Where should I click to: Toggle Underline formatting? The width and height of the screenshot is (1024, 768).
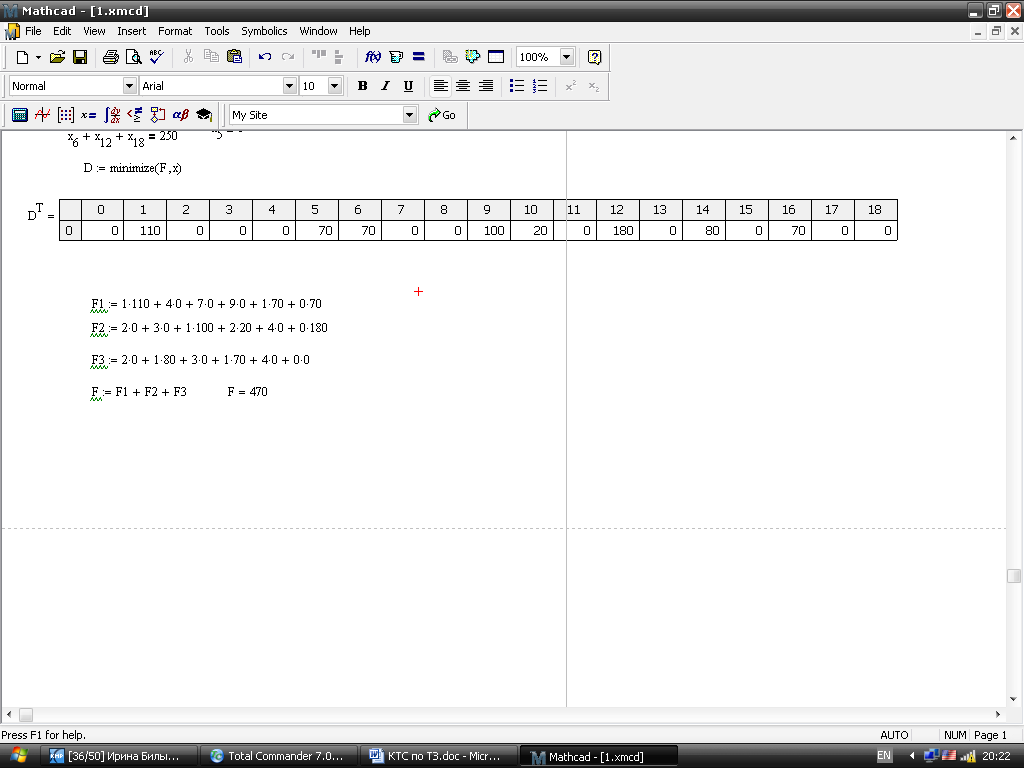tap(408, 86)
